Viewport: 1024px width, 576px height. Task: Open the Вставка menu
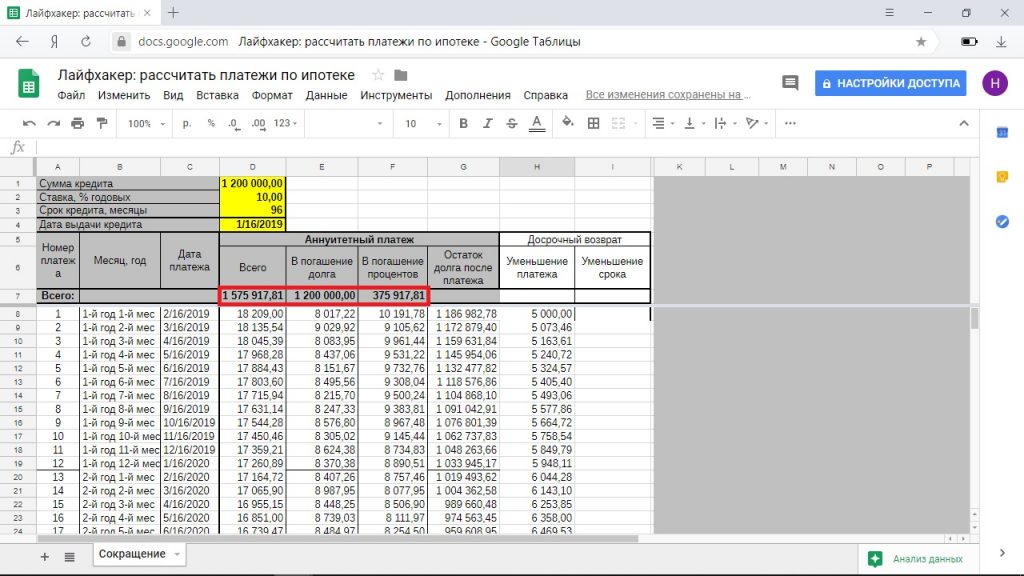pos(217,95)
